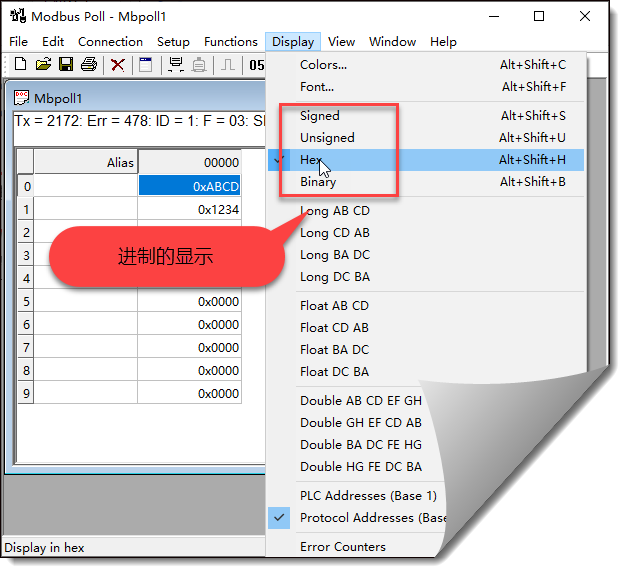Viewport: 625px width, 573px height.
Task: Select Long BA DC format
Action: coord(426,255)
